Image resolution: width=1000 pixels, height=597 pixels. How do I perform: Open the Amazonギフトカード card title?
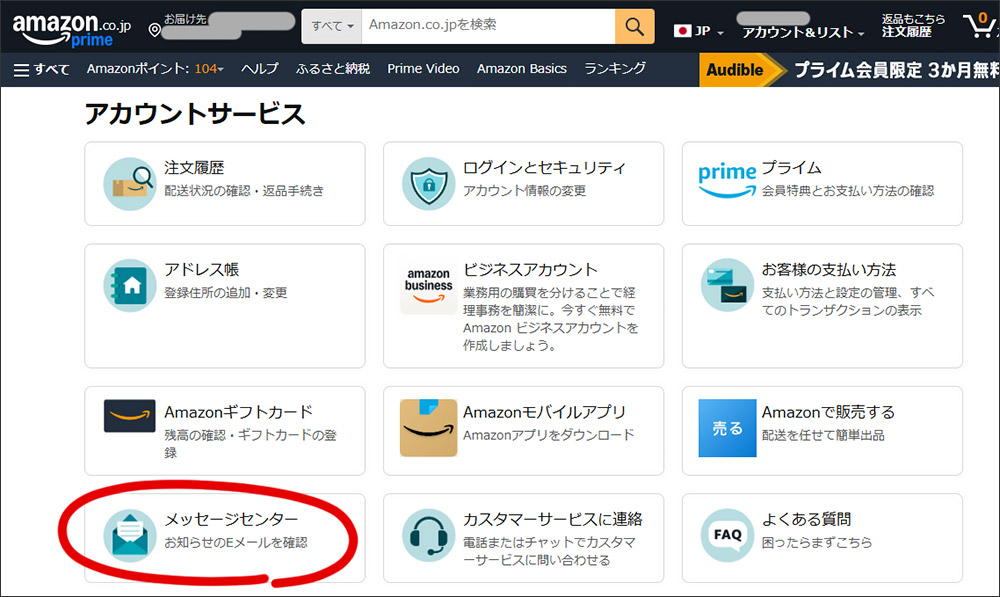coord(239,412)
